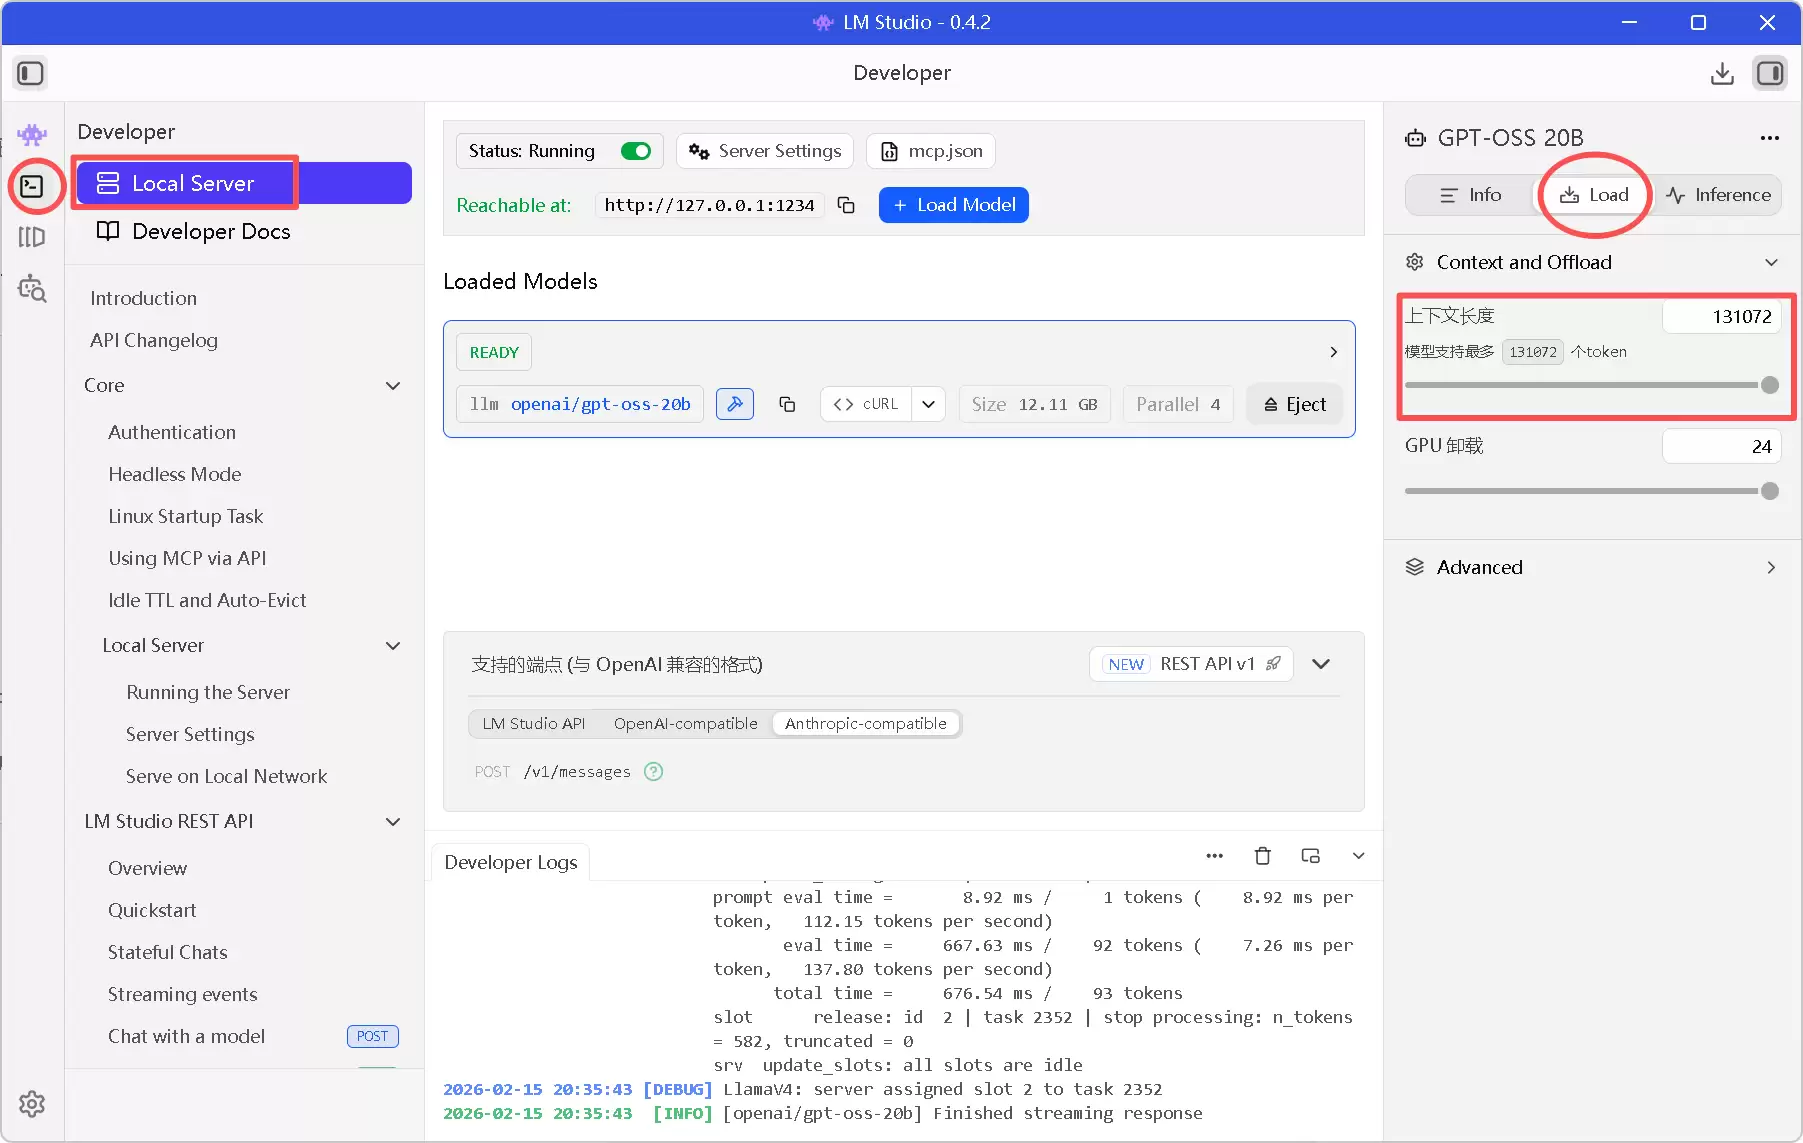Switch to the Inference tab

[1718, 195]
